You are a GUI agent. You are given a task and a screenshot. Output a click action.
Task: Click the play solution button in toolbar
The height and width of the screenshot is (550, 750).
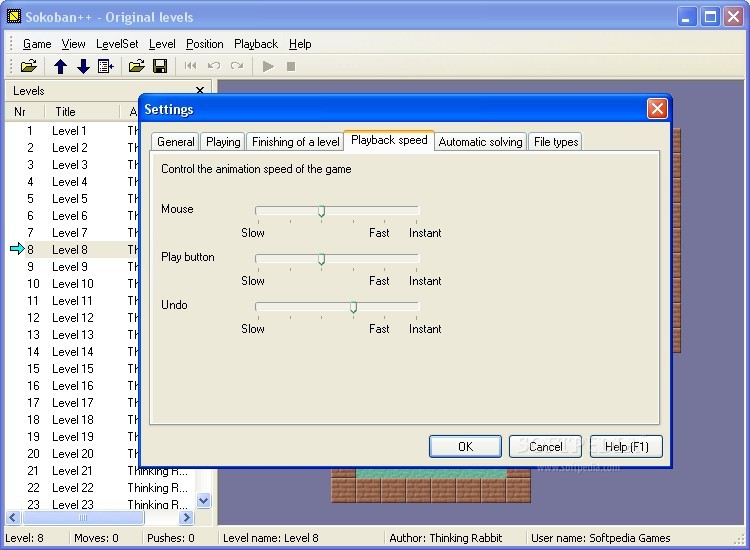pyautogui.click(x=268, y=66)
